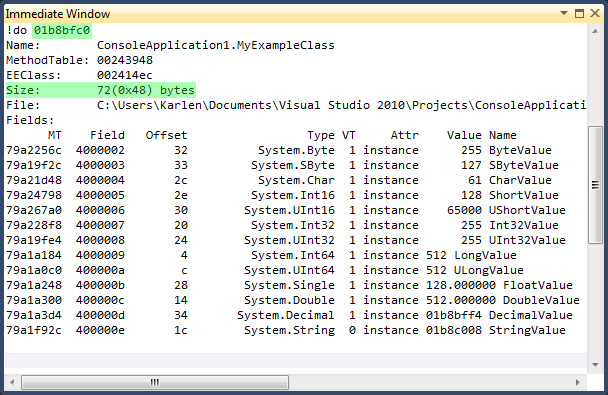Viewport: 608px width, 395px height.
Task: Click the ByteValue field name
Action: coord(520,150)
